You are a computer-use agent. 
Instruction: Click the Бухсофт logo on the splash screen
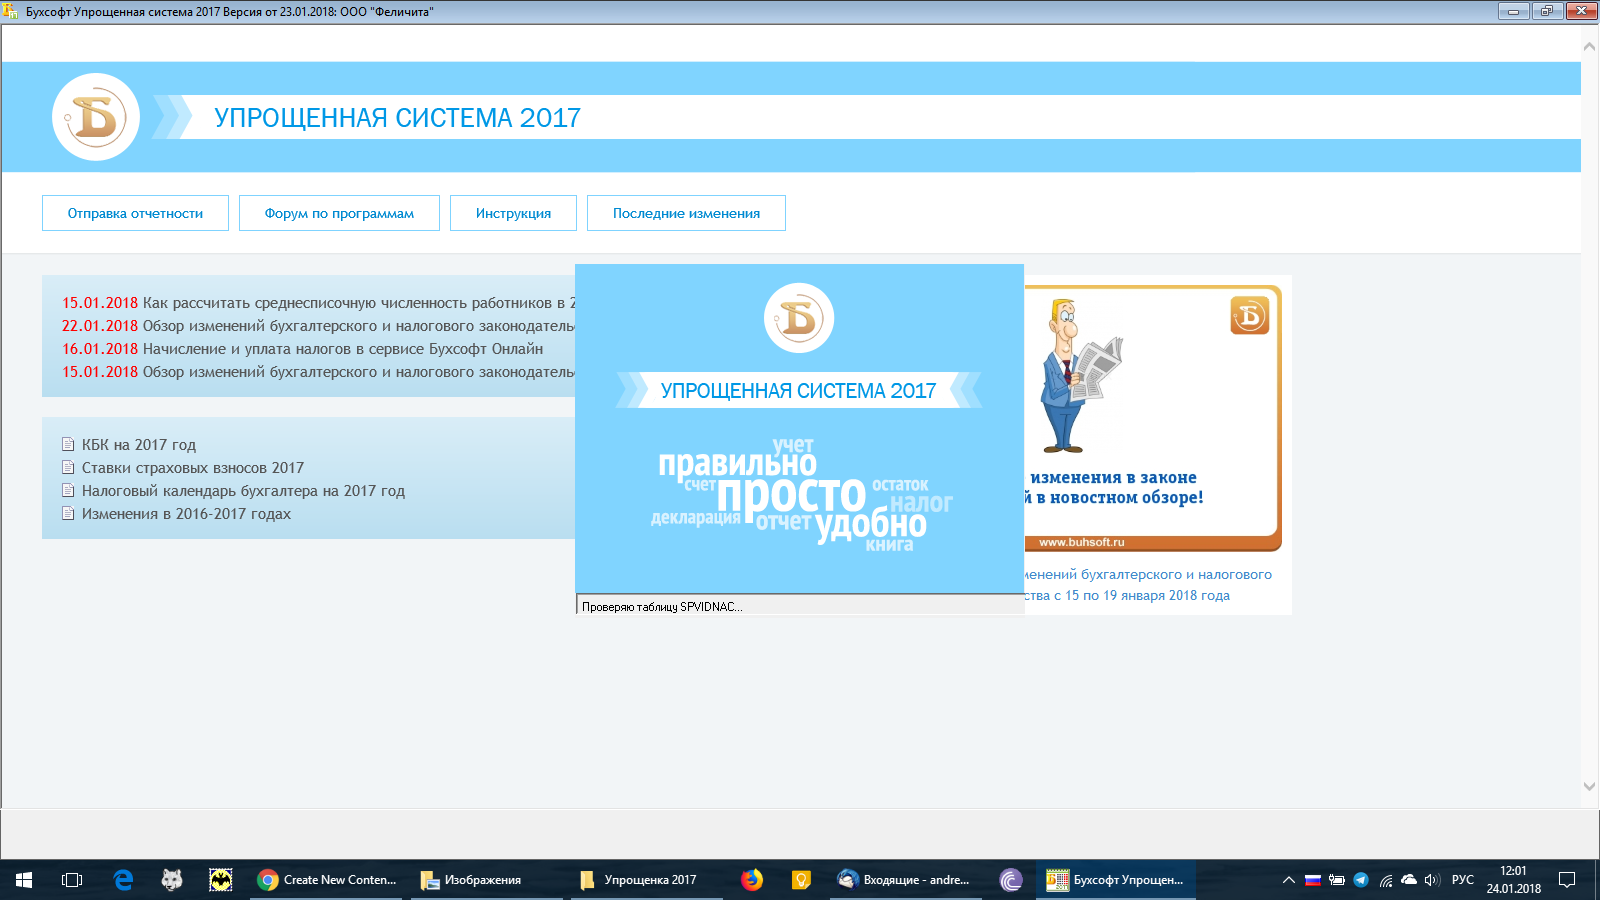799,318
